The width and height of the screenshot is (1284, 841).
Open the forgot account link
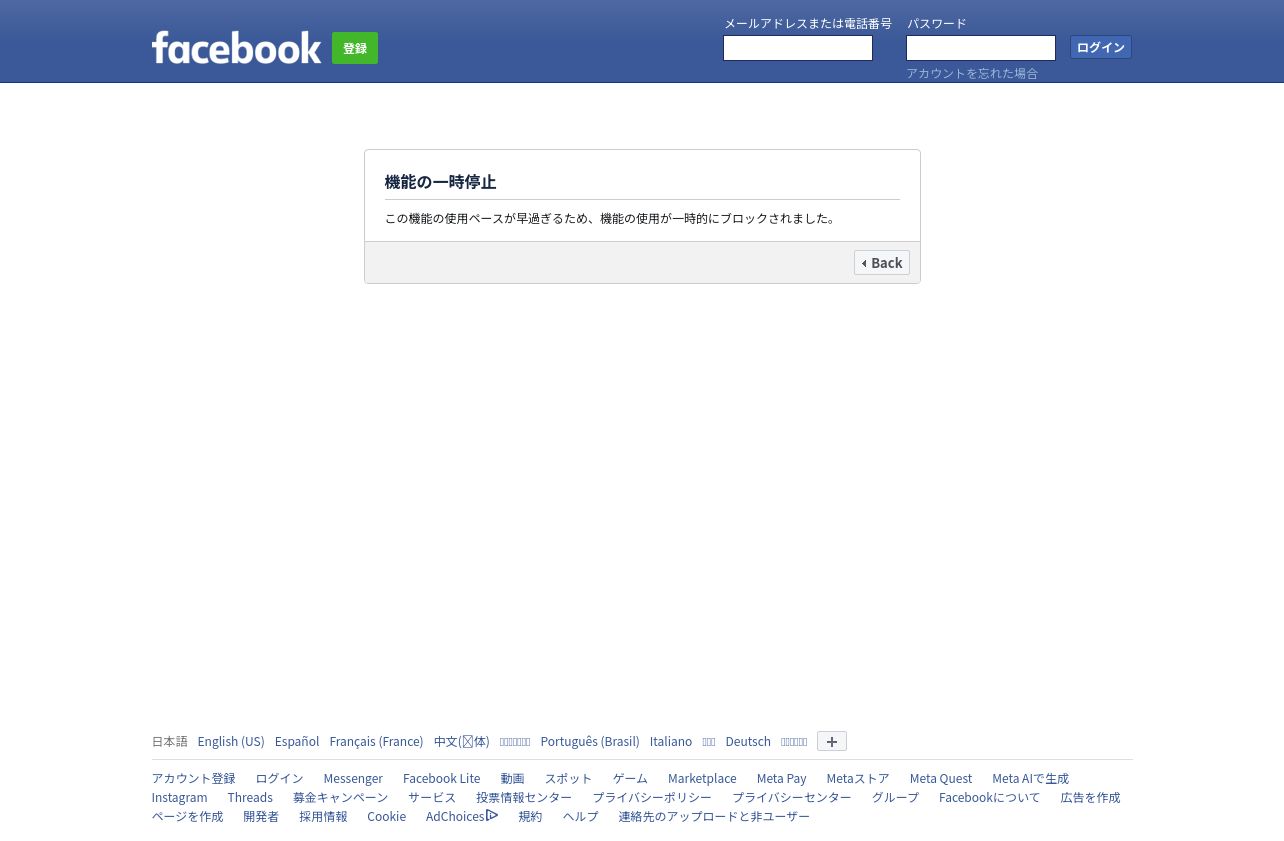(972, 73)
